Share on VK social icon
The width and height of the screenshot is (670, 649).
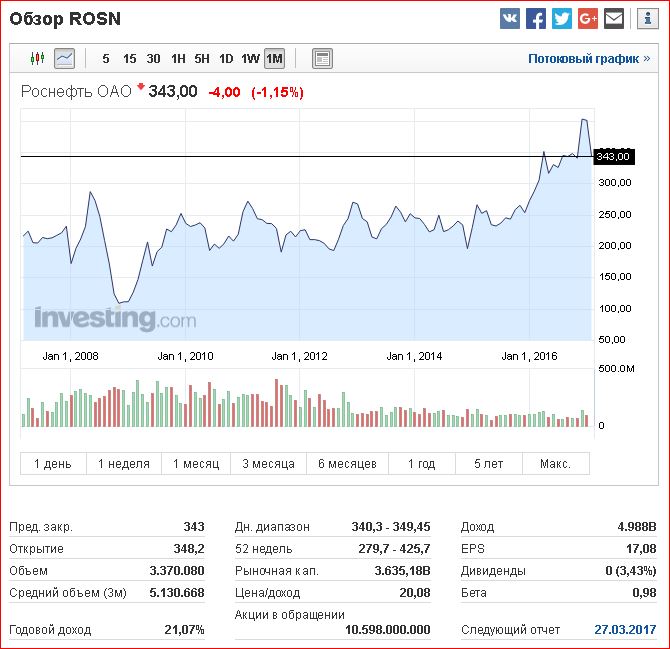[510, 19]
